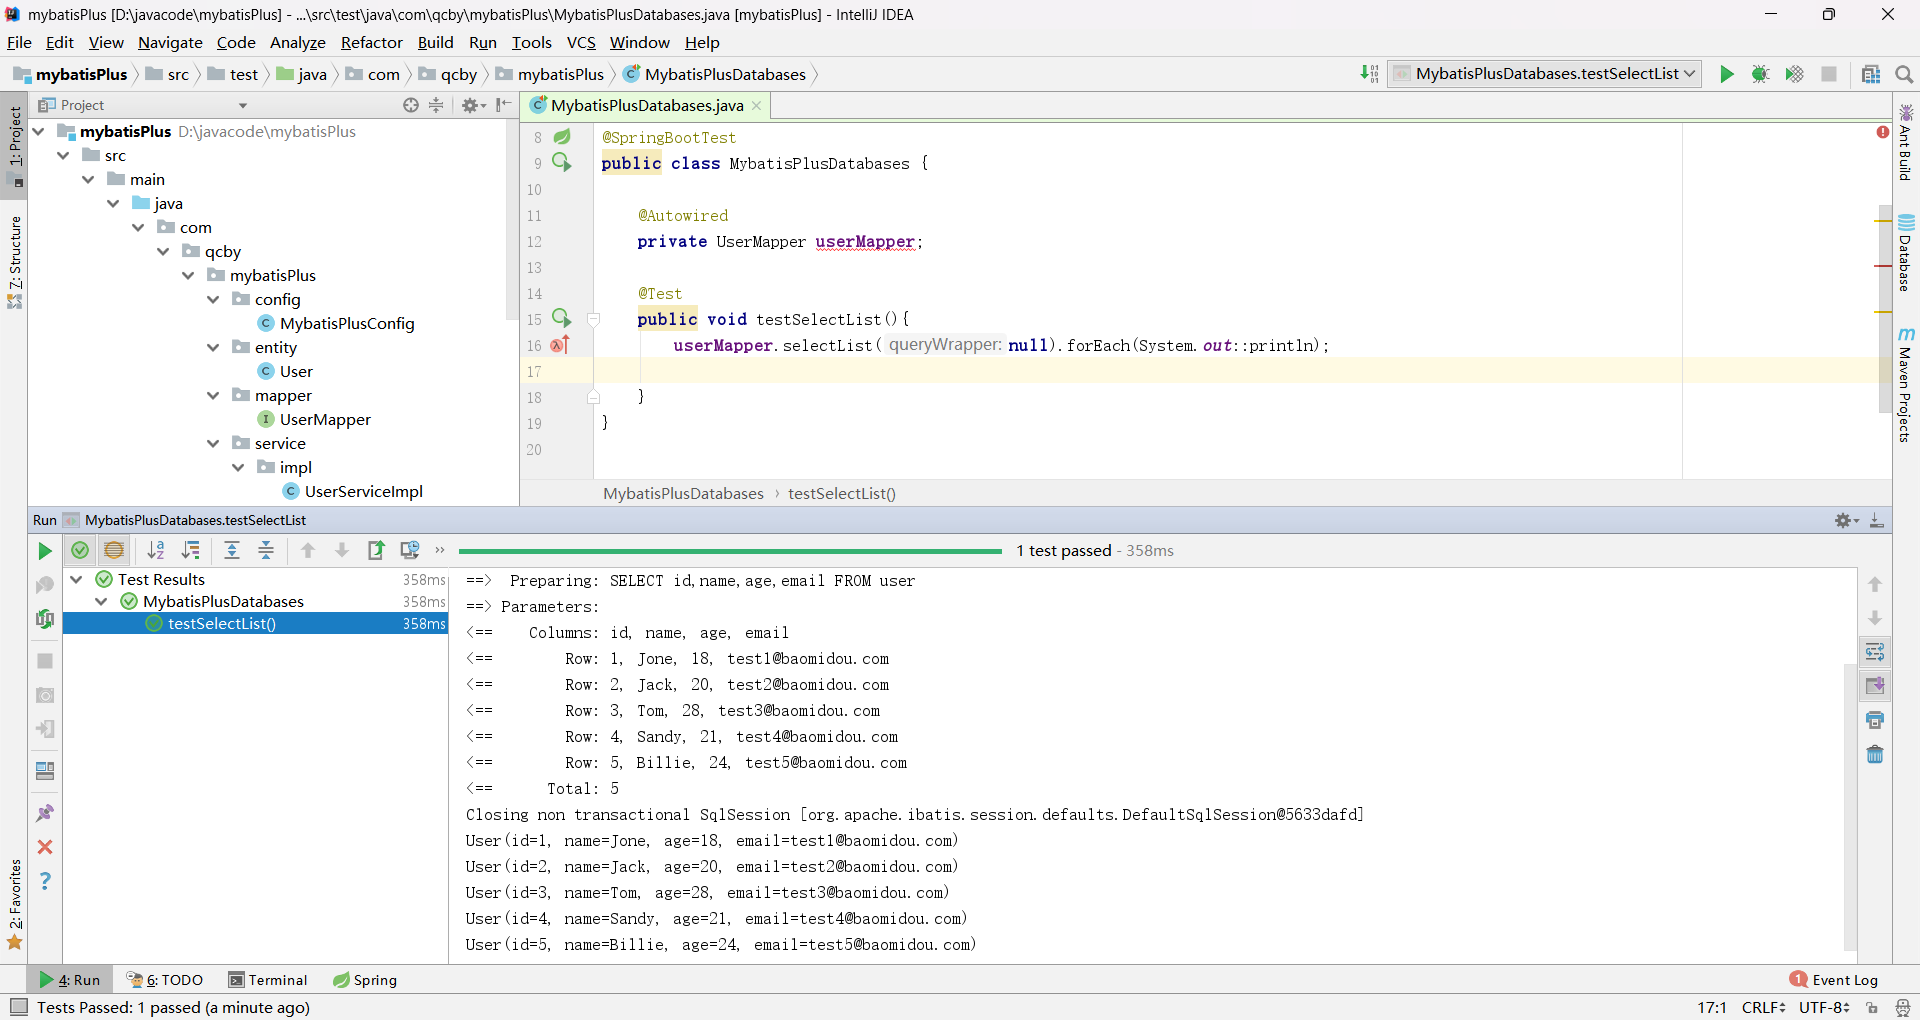
Task: Click the Debug bug icon in main toolbar
Action: pyautogui.click(x=1760, y=74)
